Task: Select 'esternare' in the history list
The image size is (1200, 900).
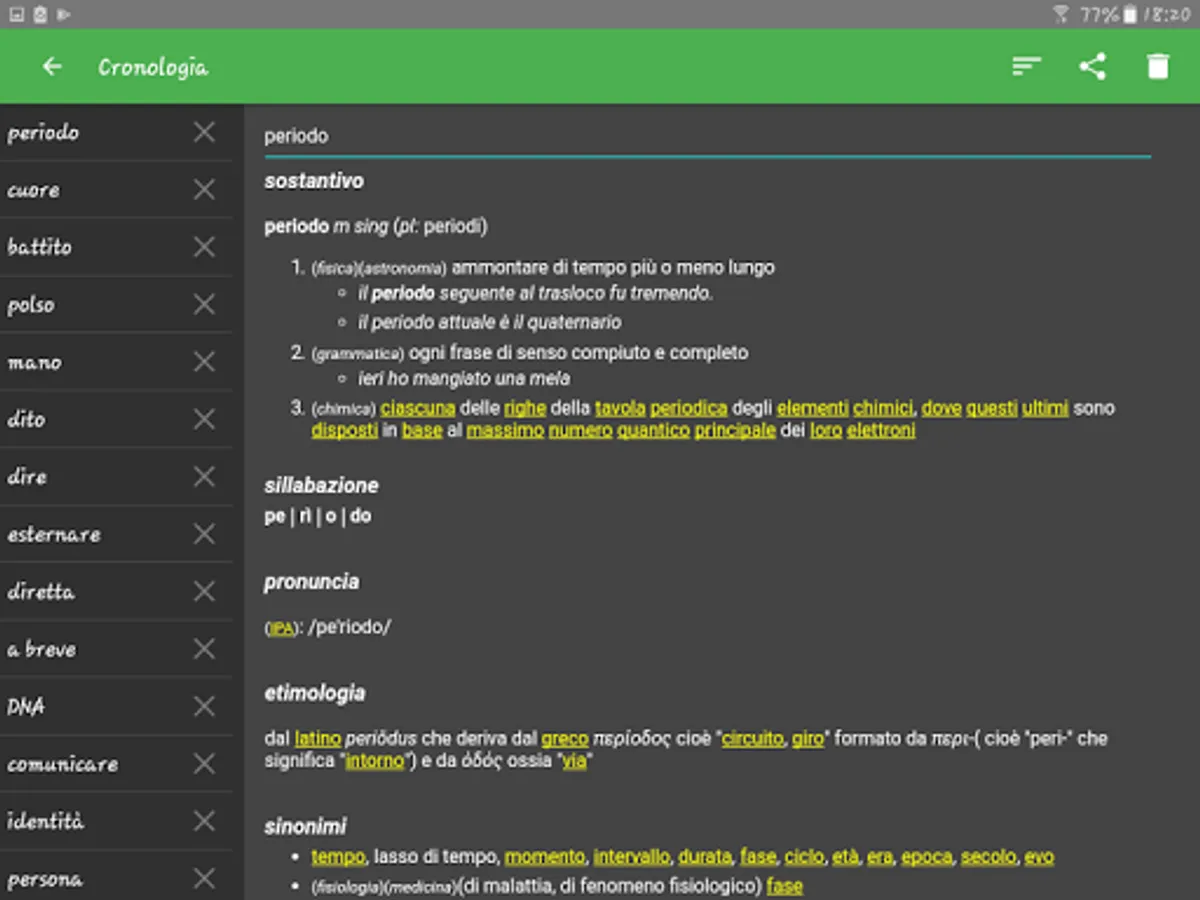Action: pyautogui.click(x=54, y=535)
